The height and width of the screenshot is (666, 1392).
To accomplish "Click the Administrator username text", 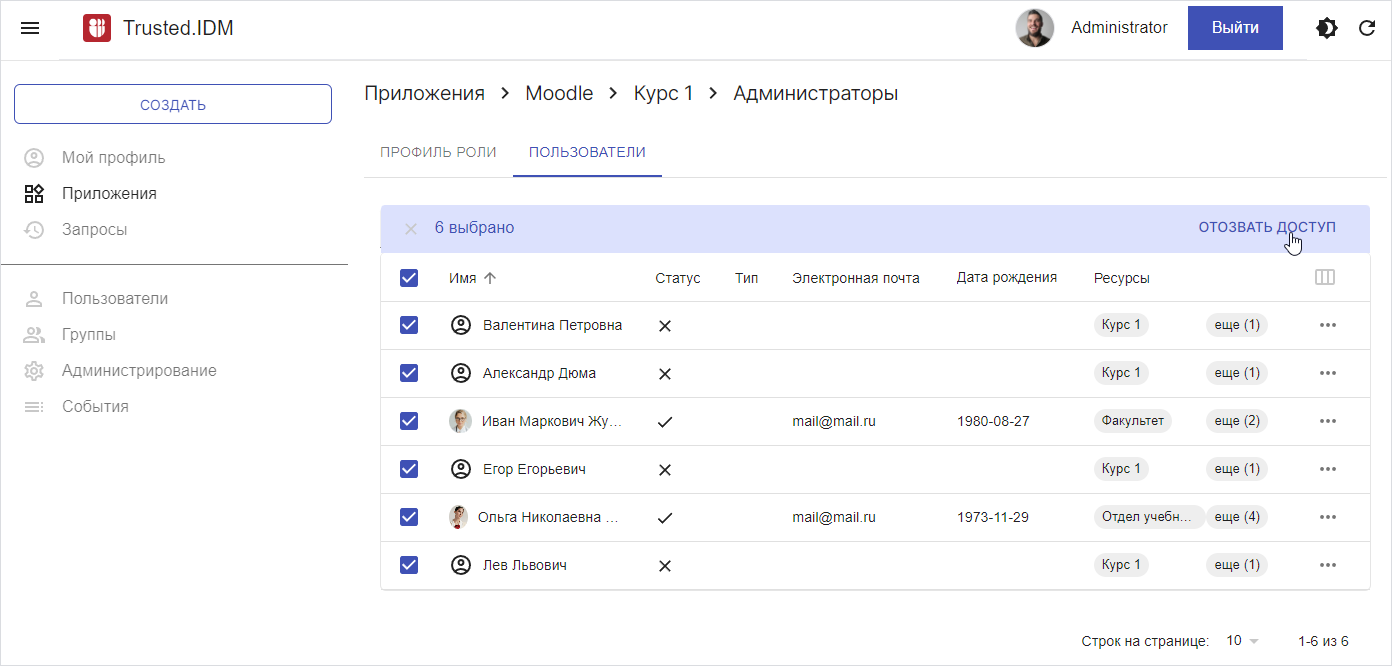I will (x=1119, y=28).
